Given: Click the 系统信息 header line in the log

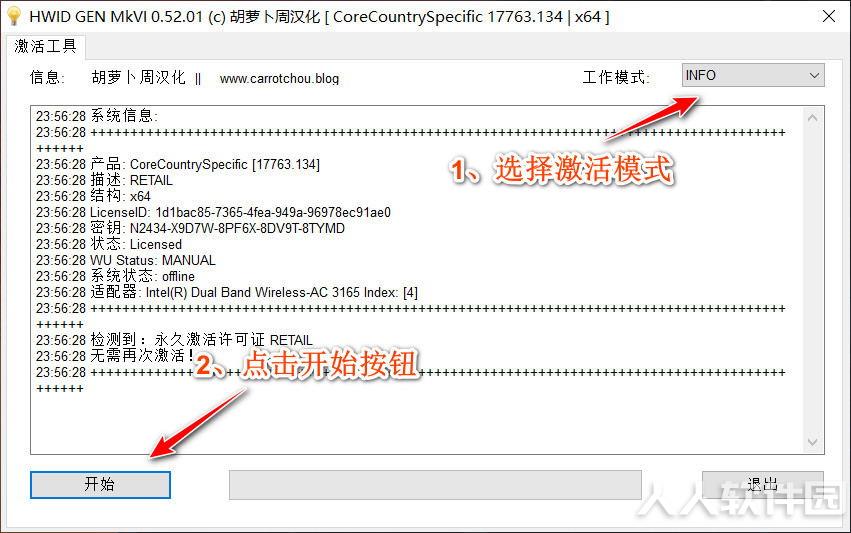Looking at the screenshot, I should [x=97, y=116].
